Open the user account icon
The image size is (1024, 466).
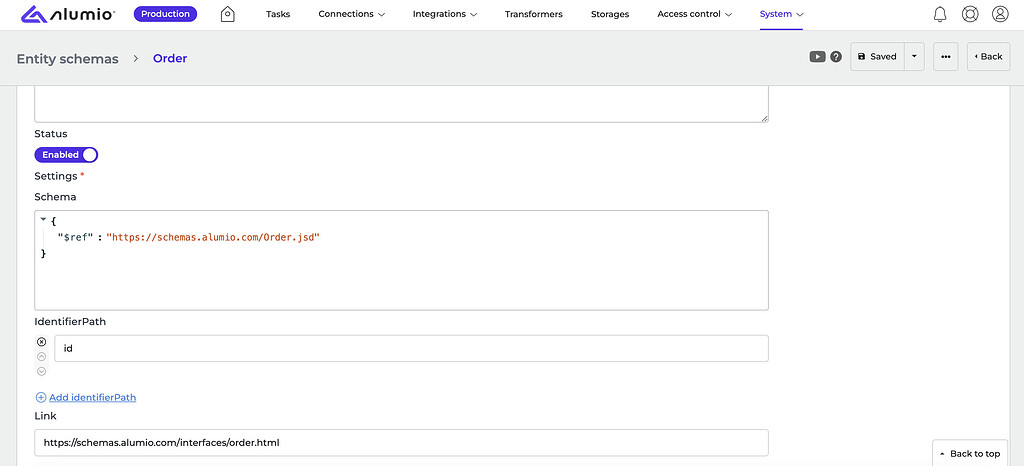tap(1000, 14)
